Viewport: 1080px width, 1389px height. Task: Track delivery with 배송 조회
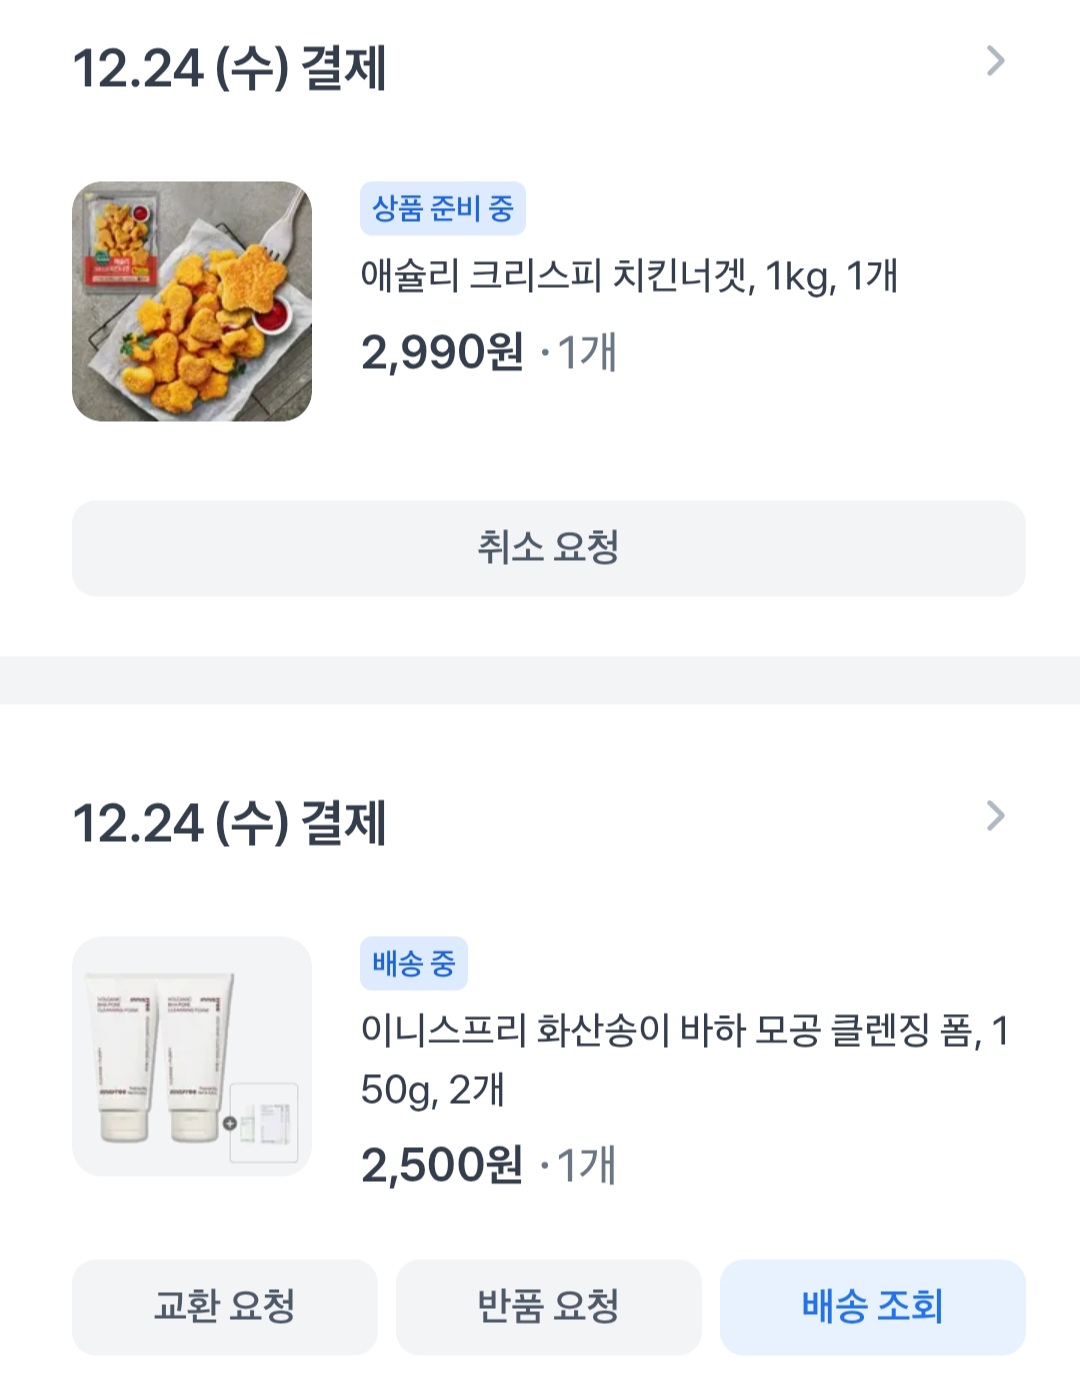coord(872,1306)
